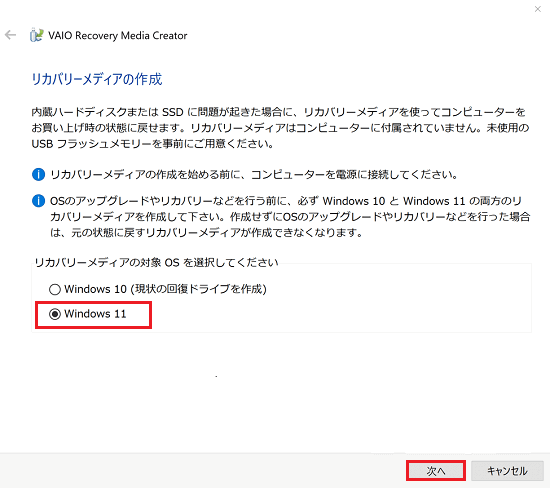The height and width of the screenshot is (488, 550).
Task: Click the line starting with USB フラッシュメモリー
Action: pos(153,144)
